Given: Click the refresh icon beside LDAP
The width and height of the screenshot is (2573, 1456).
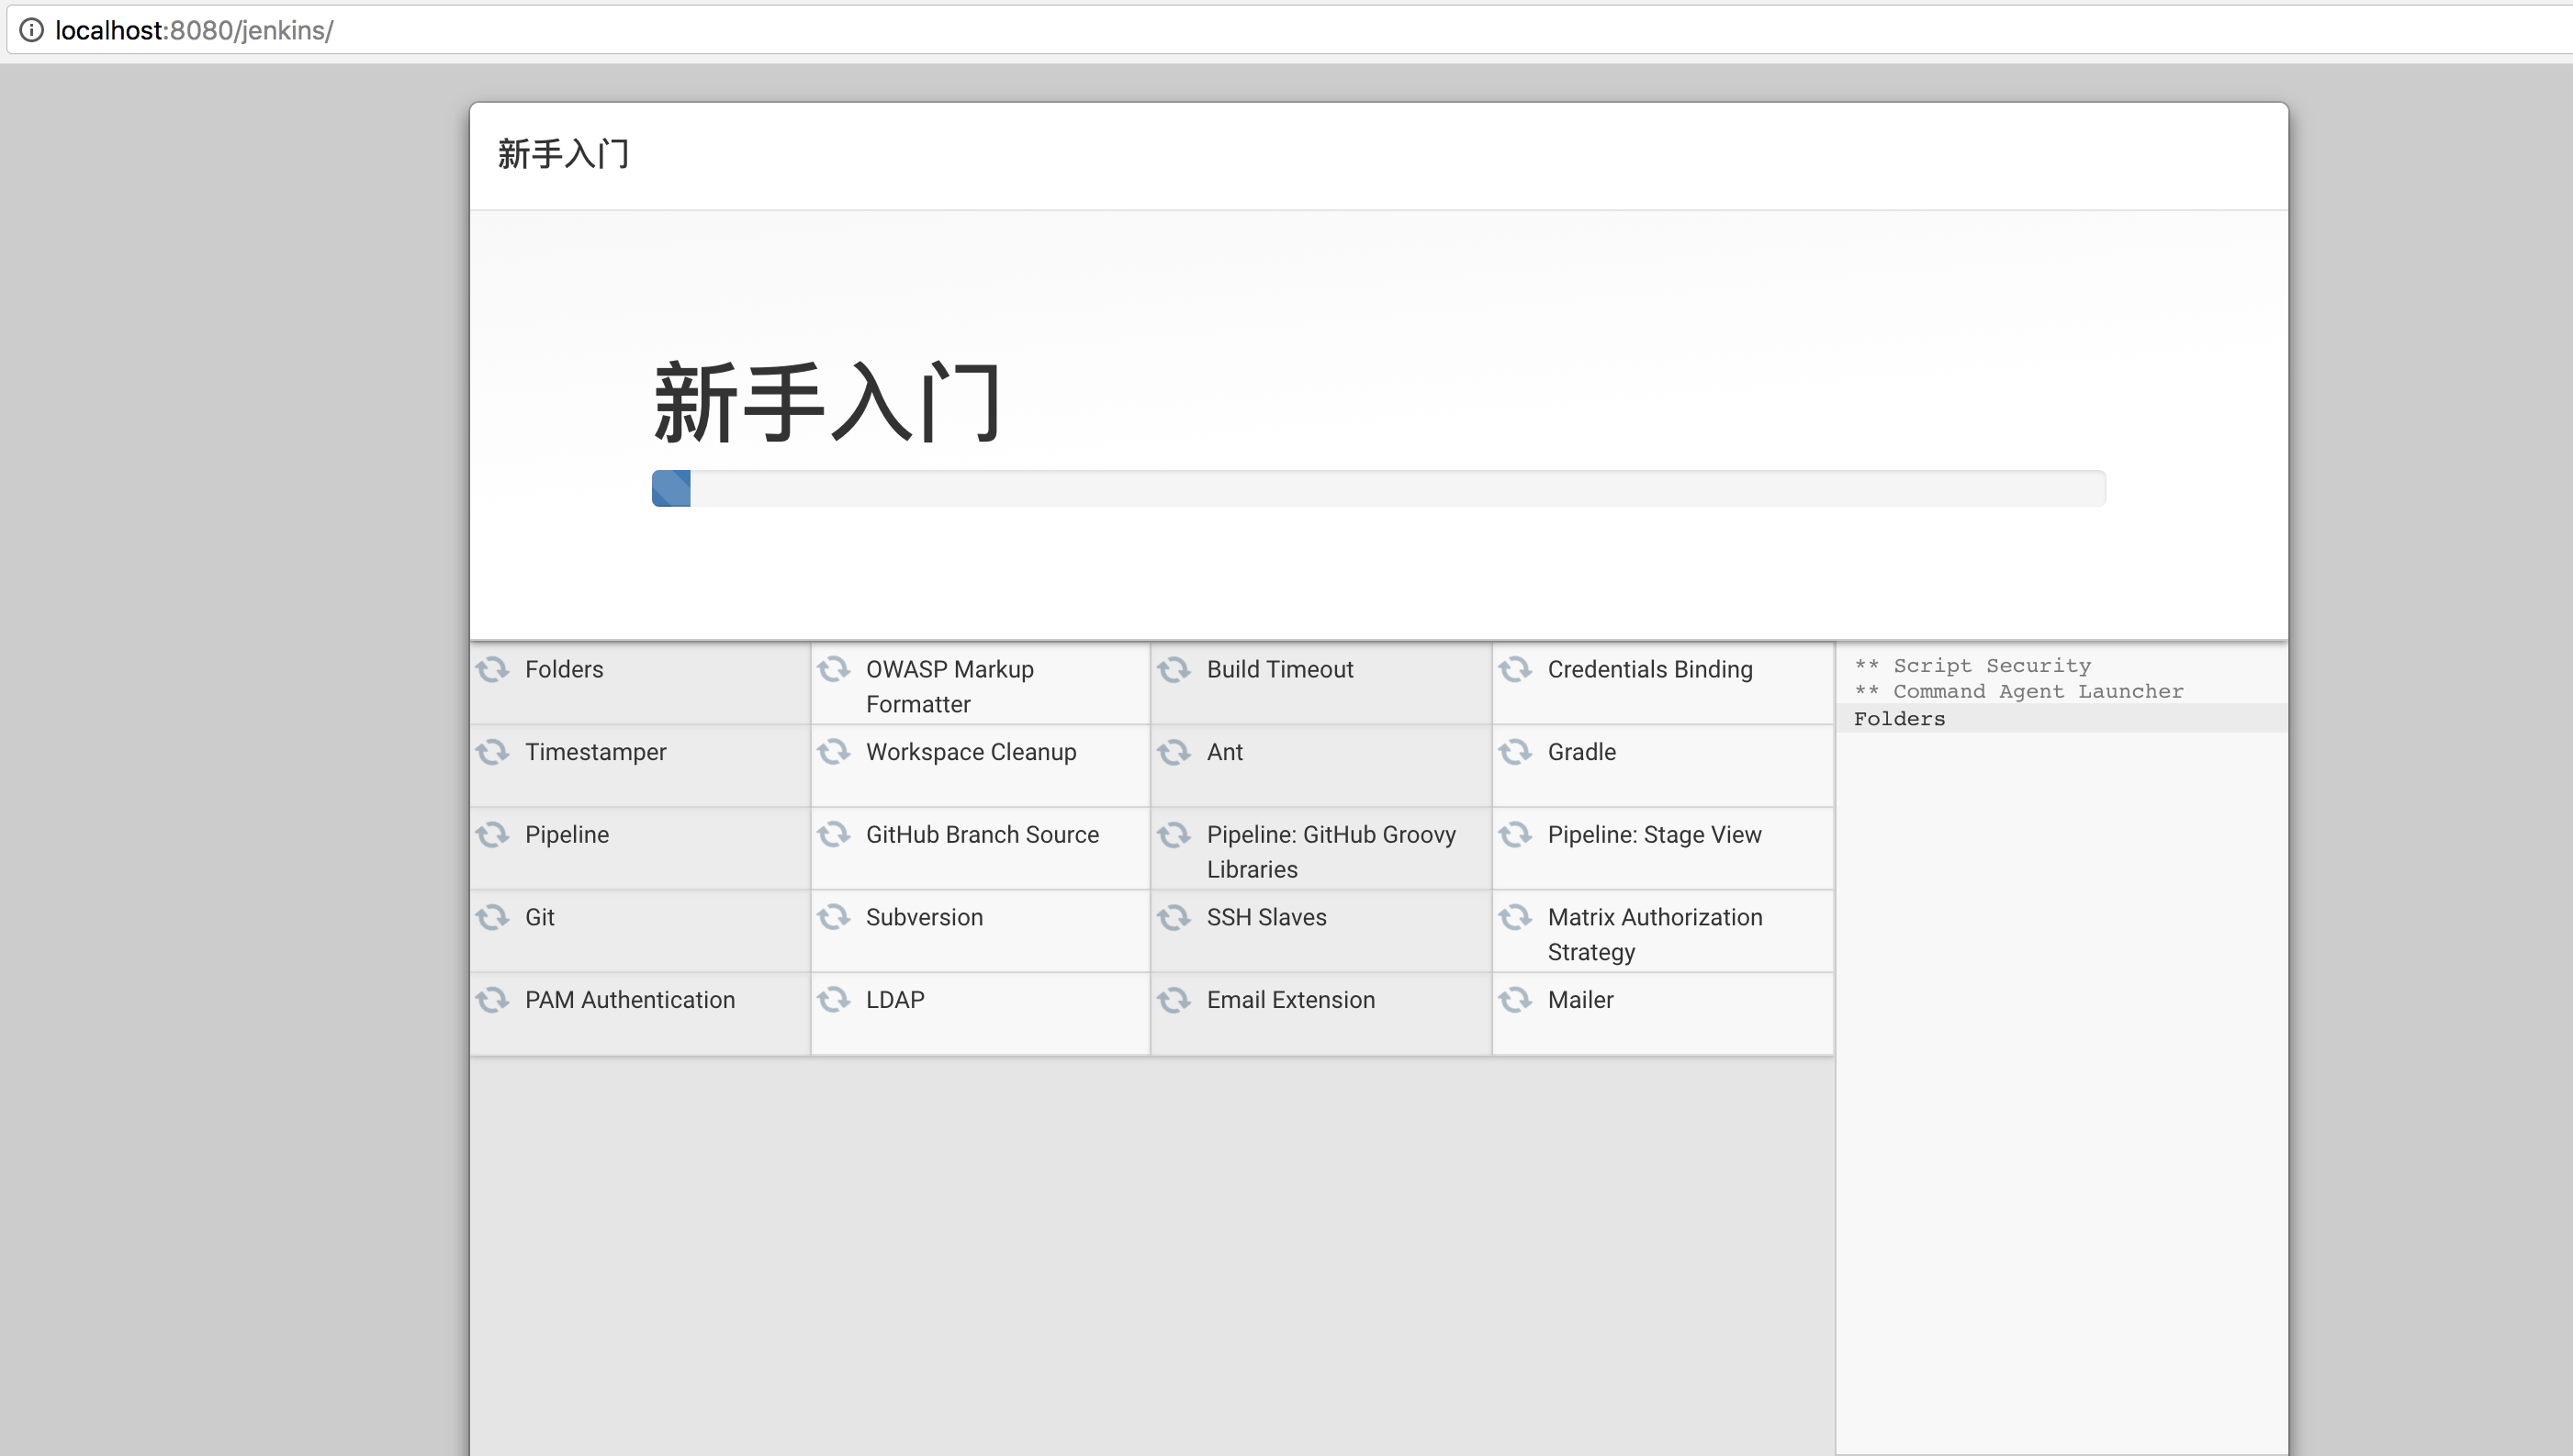Looking at the screenshot, I should click(833, 1000).
